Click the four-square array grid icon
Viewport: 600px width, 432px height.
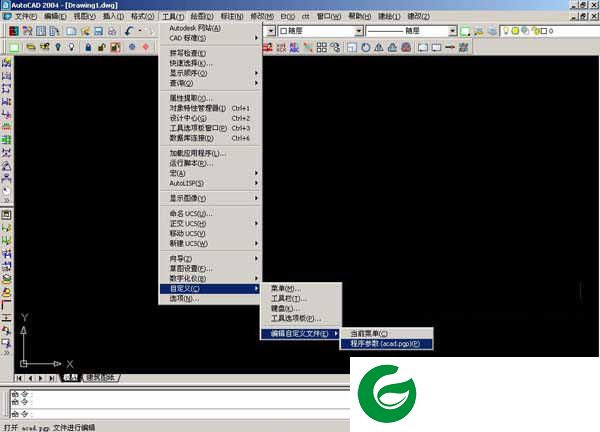321,47
